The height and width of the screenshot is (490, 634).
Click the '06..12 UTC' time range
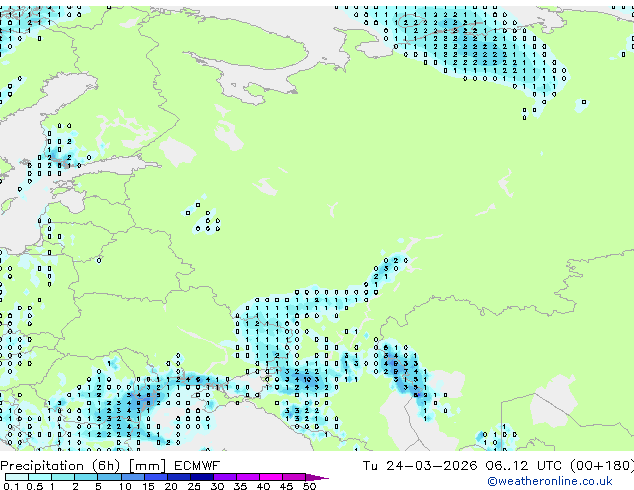524,466
